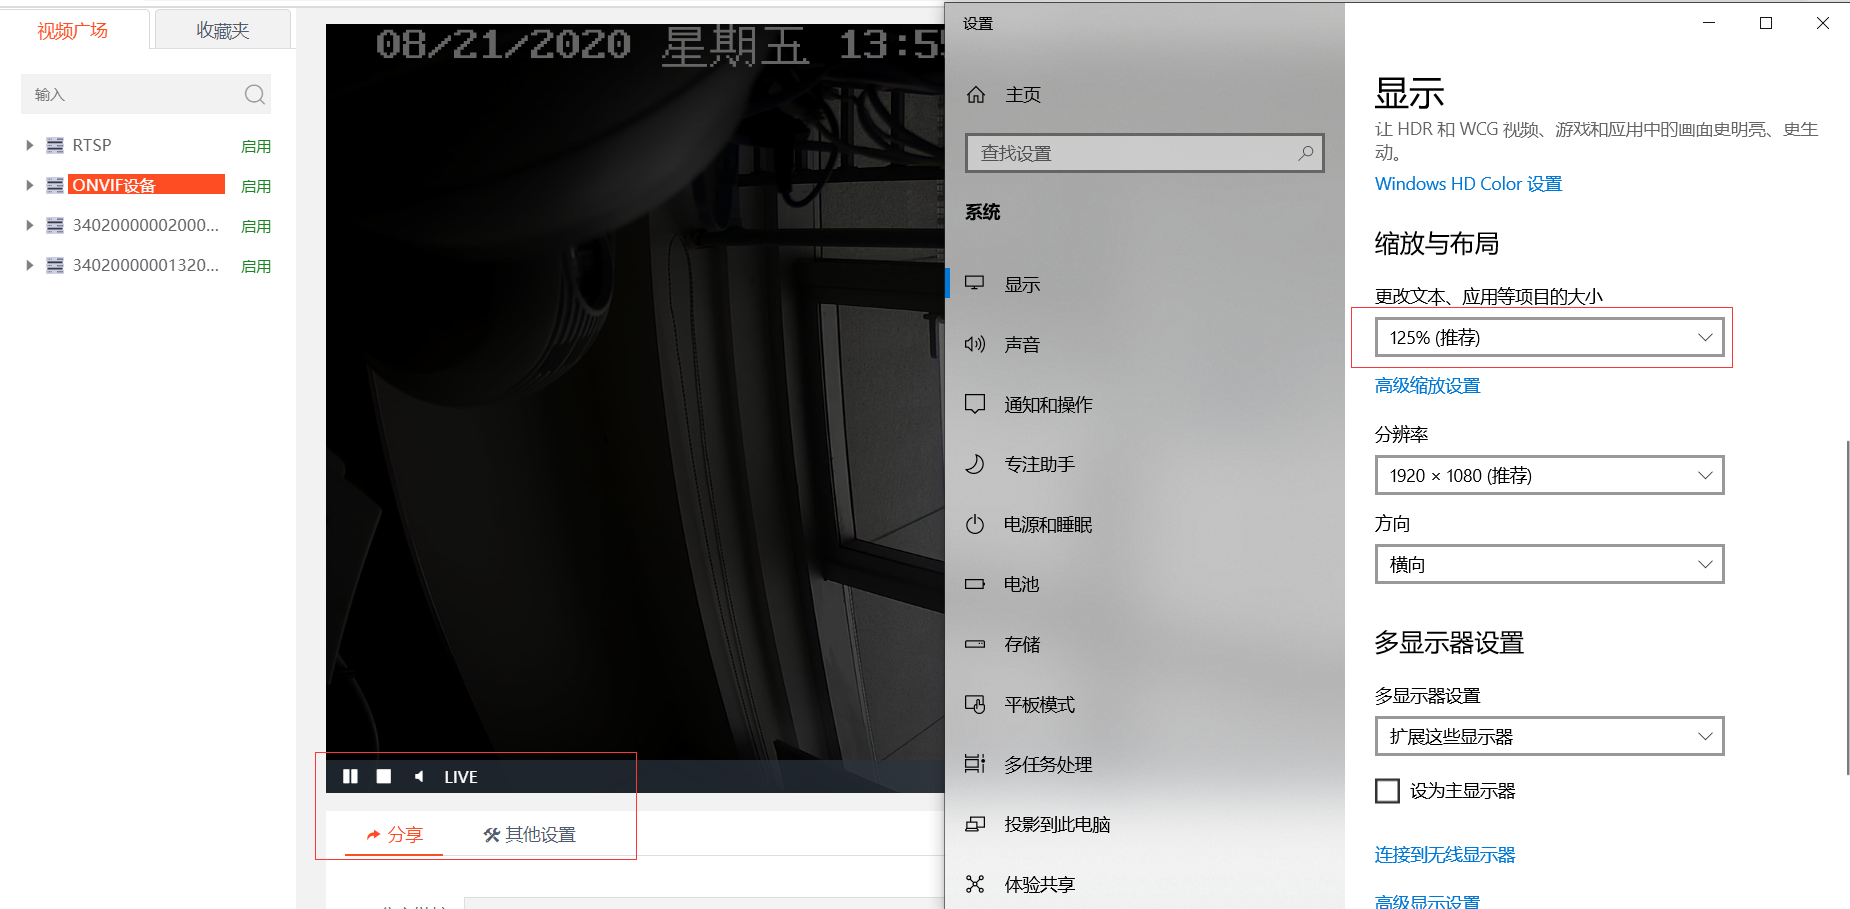The height and width of the screenshot is (909, 1850).
Task: Minimize the 设置 window
Action: (1709, 23)
